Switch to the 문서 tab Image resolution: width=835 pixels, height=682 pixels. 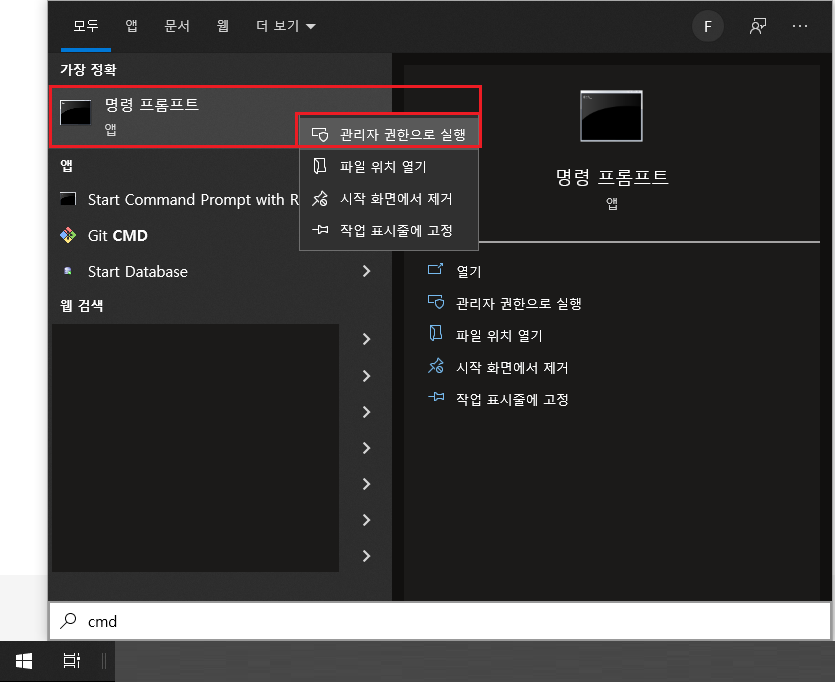[x=177, y=26]
